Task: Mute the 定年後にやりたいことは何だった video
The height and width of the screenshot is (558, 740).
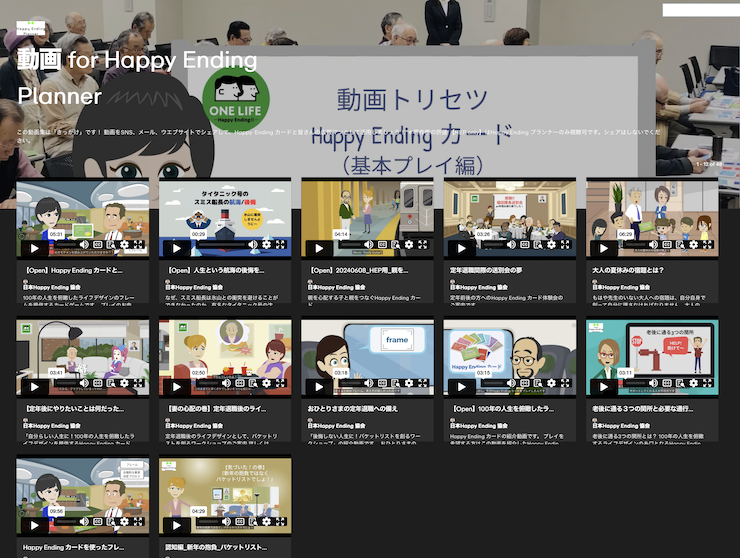Action: [84, 383]
